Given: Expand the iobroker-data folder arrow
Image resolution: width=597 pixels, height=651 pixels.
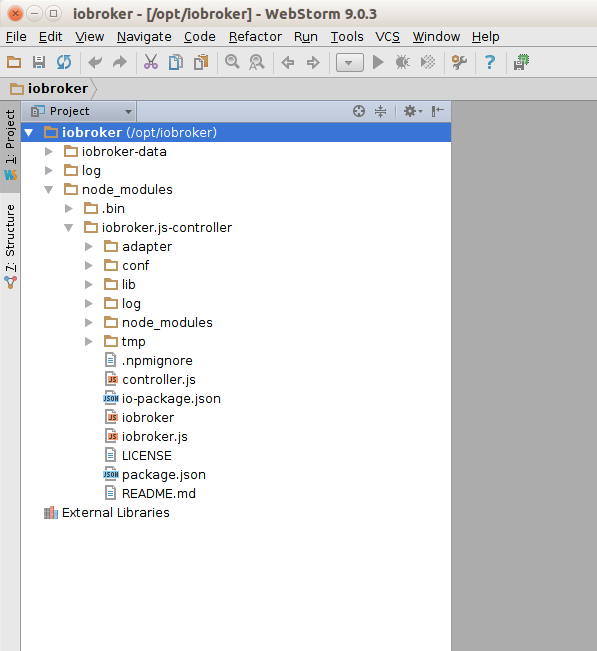Looking at the screenshot, I should [49, 152].
